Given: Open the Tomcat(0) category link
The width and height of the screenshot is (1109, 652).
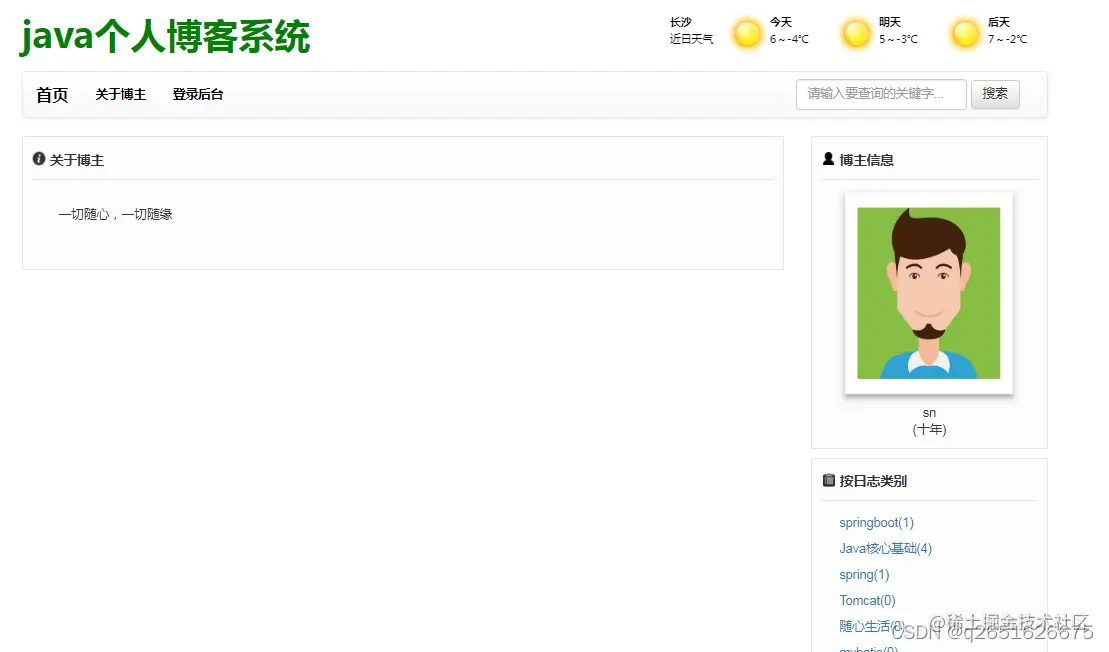Looking at the screenshot, I should (x=867, y=600).
